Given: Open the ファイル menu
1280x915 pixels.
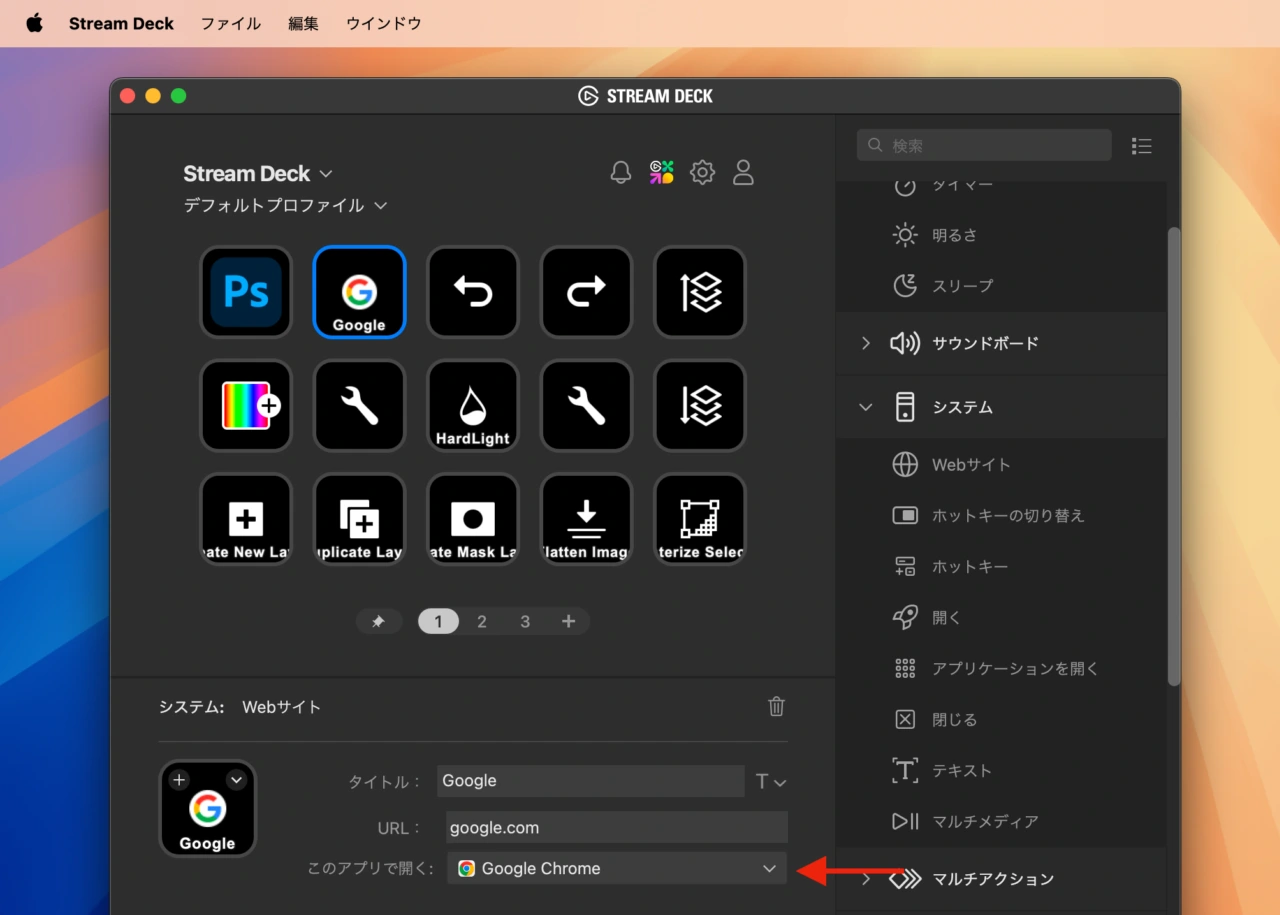Looking at the screenshot, I should 231,23.
